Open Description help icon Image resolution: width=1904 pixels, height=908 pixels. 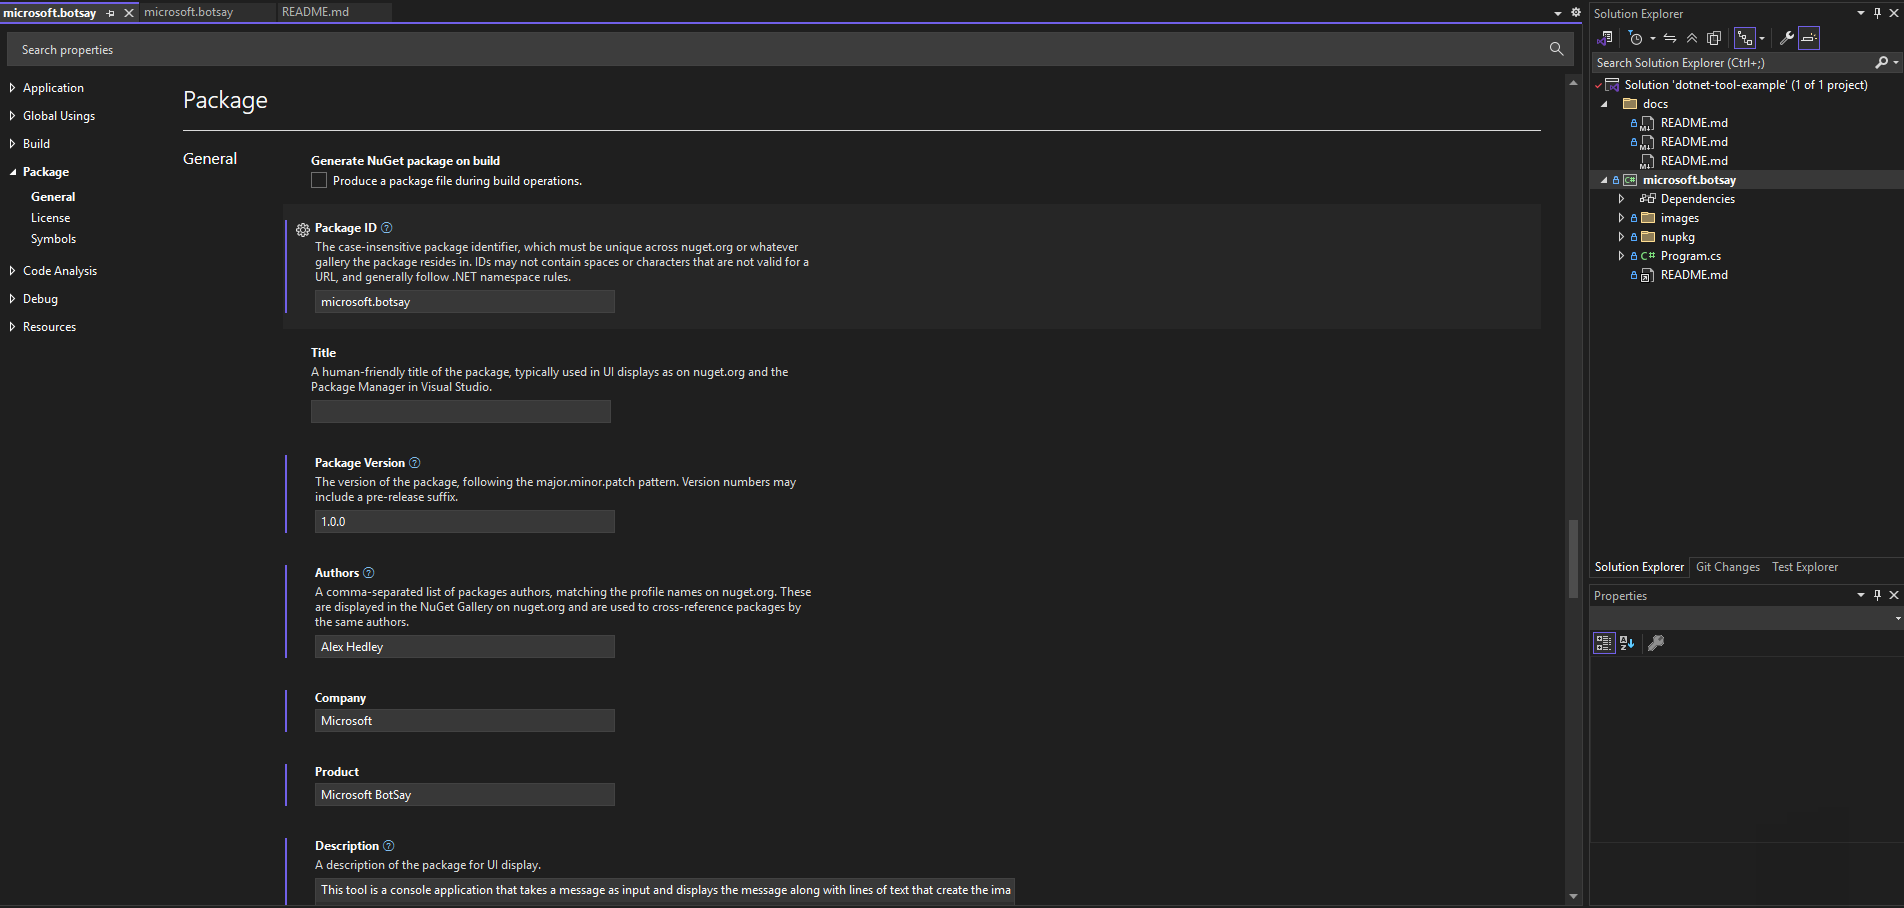(389, 846)
